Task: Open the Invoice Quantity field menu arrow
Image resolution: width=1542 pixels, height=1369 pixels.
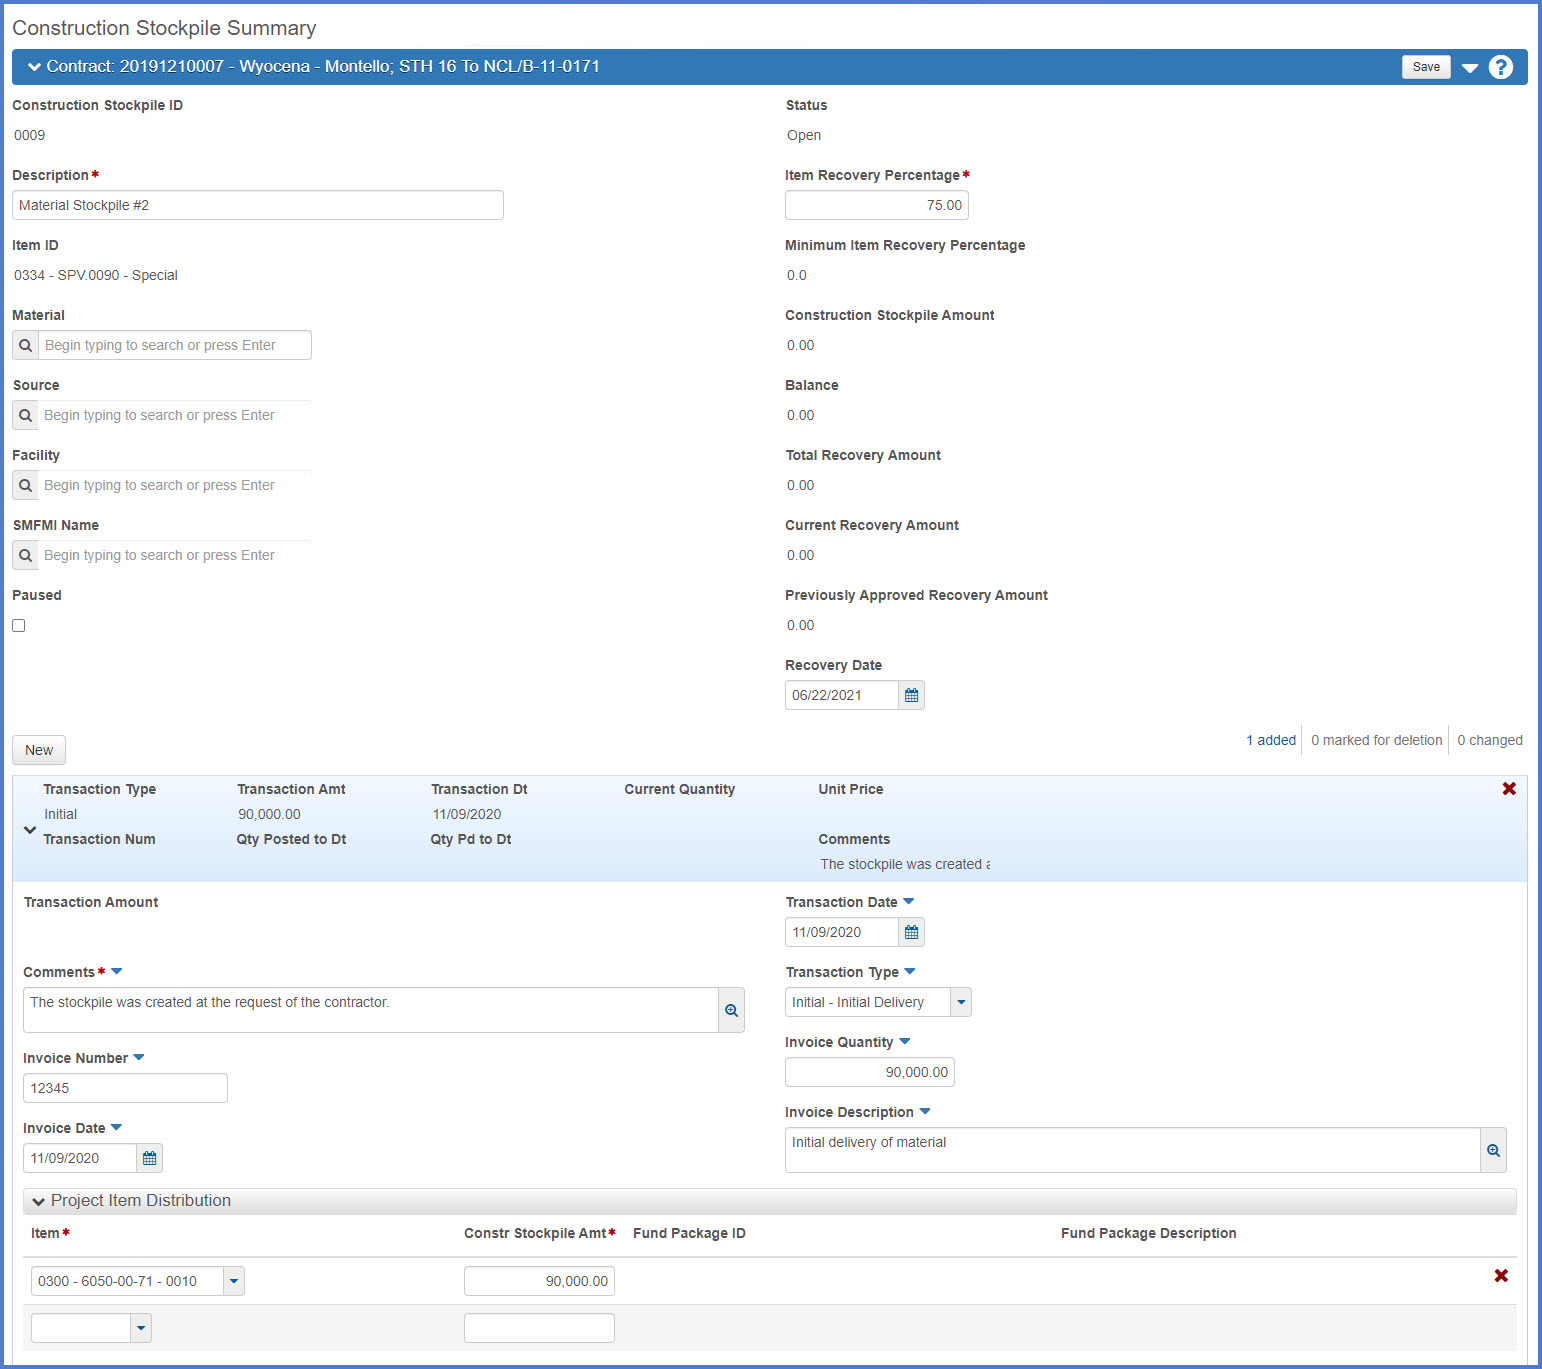Action: pyautogui.click(x=905, y=1042)
